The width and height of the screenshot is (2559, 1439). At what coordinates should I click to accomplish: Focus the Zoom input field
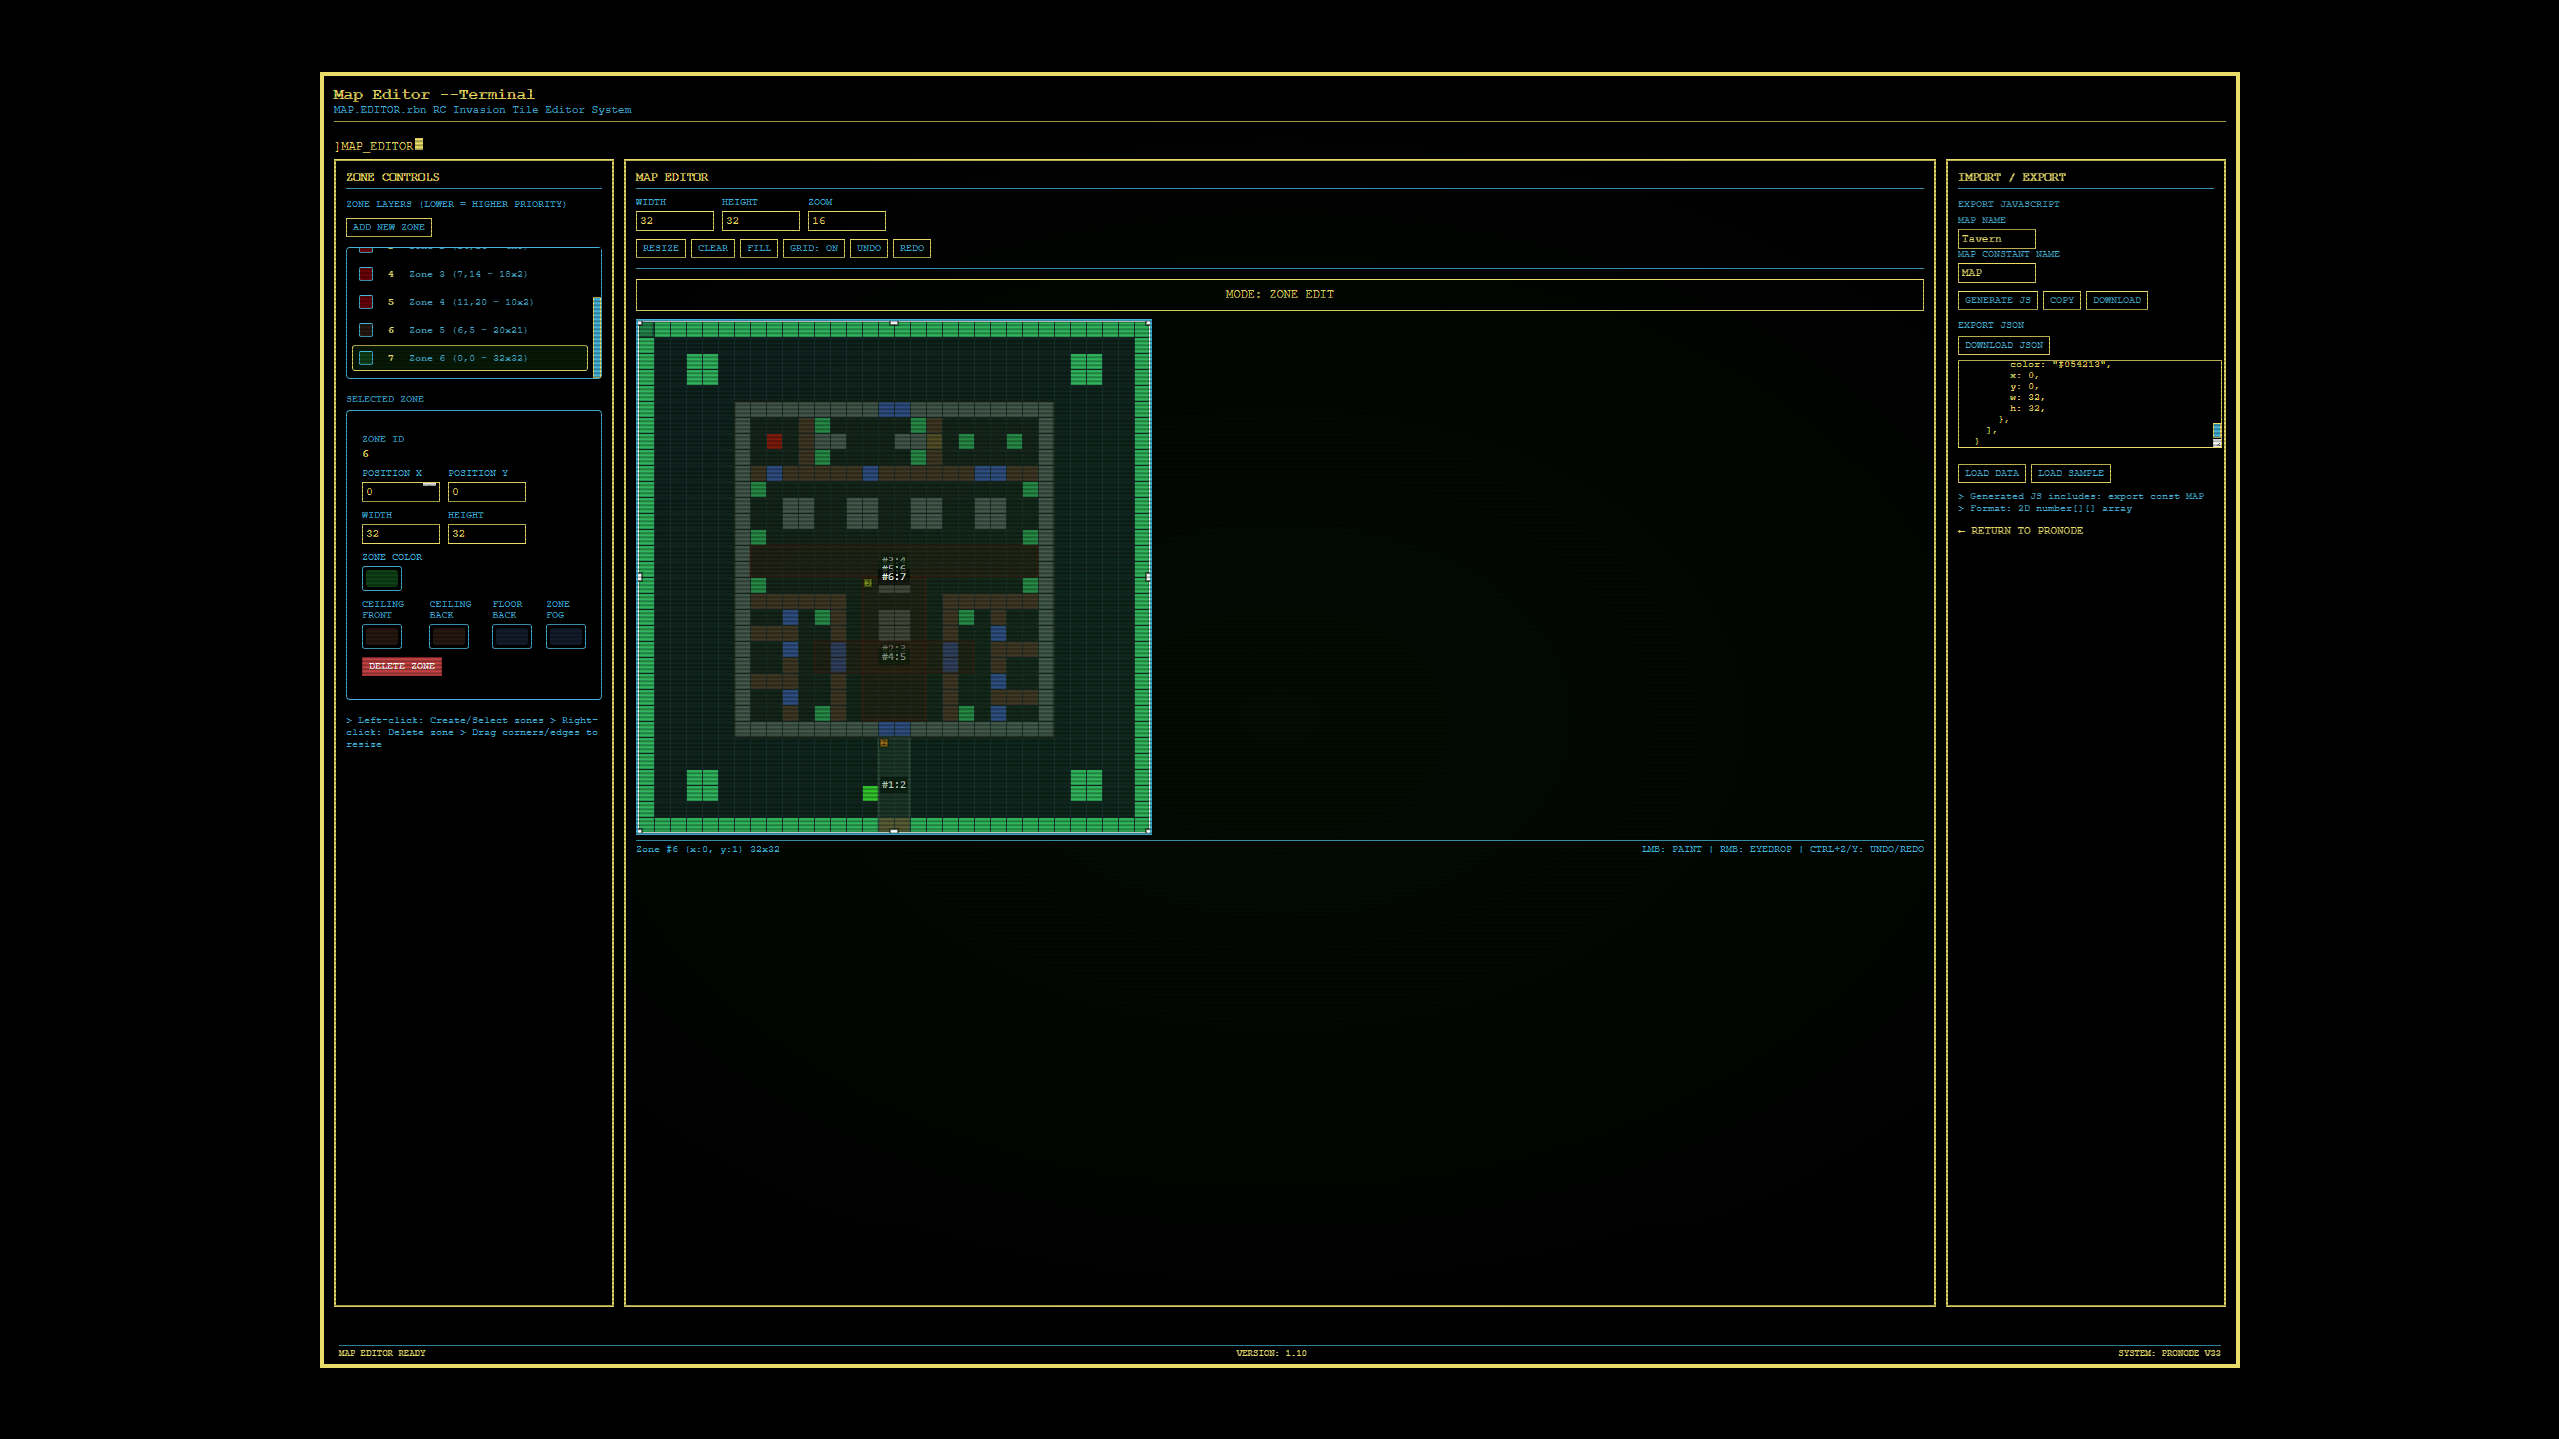pyautogui.click(x=847, y=221)
